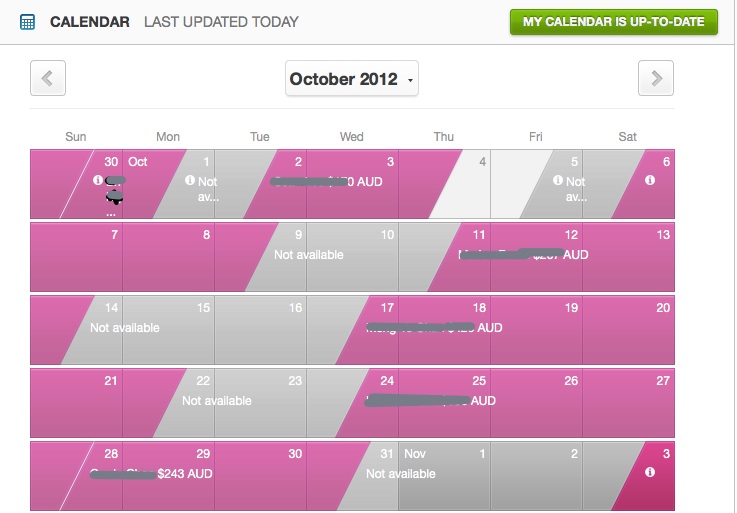Click the 'Not available' block on October 22
The height and width of the screenshot is (513, 737).
coord(217,401)
